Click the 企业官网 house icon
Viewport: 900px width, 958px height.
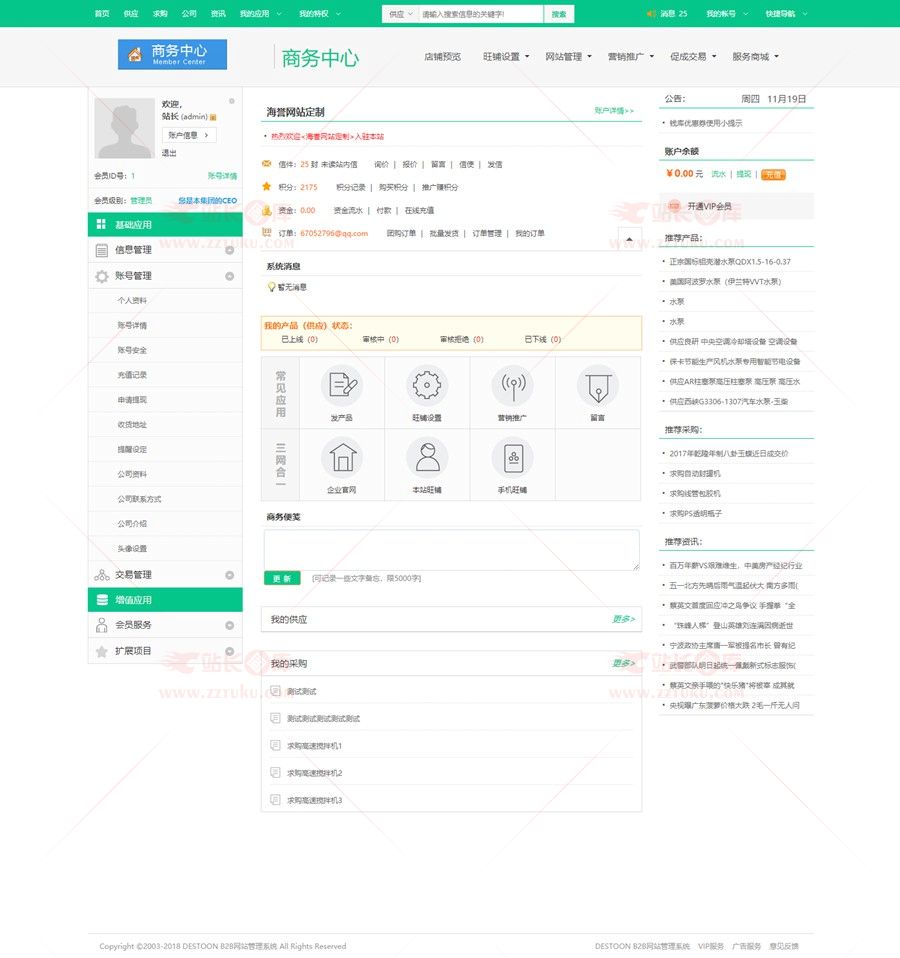[341, 457]
